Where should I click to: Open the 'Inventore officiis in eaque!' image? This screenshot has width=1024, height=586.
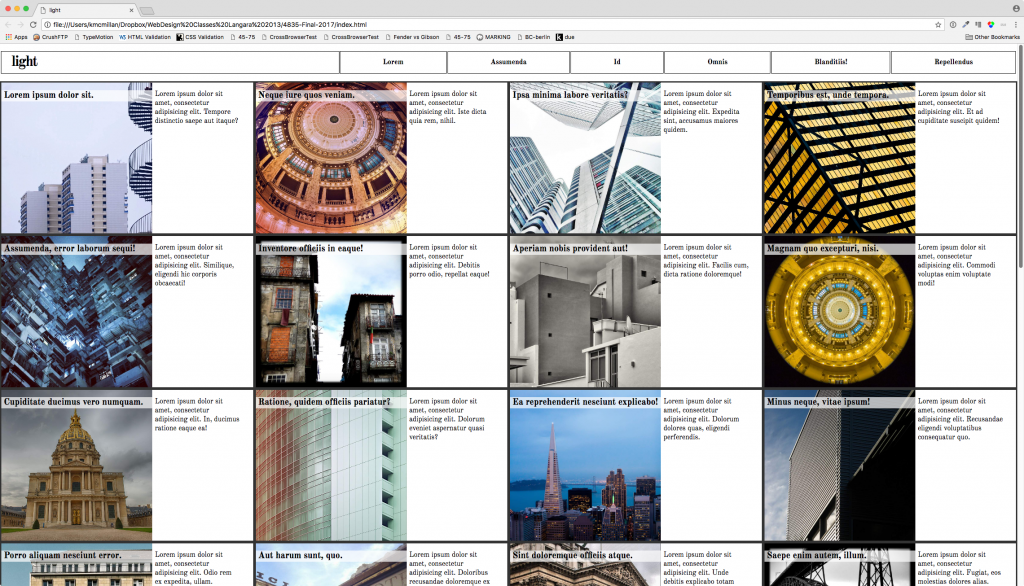[331, 312]
